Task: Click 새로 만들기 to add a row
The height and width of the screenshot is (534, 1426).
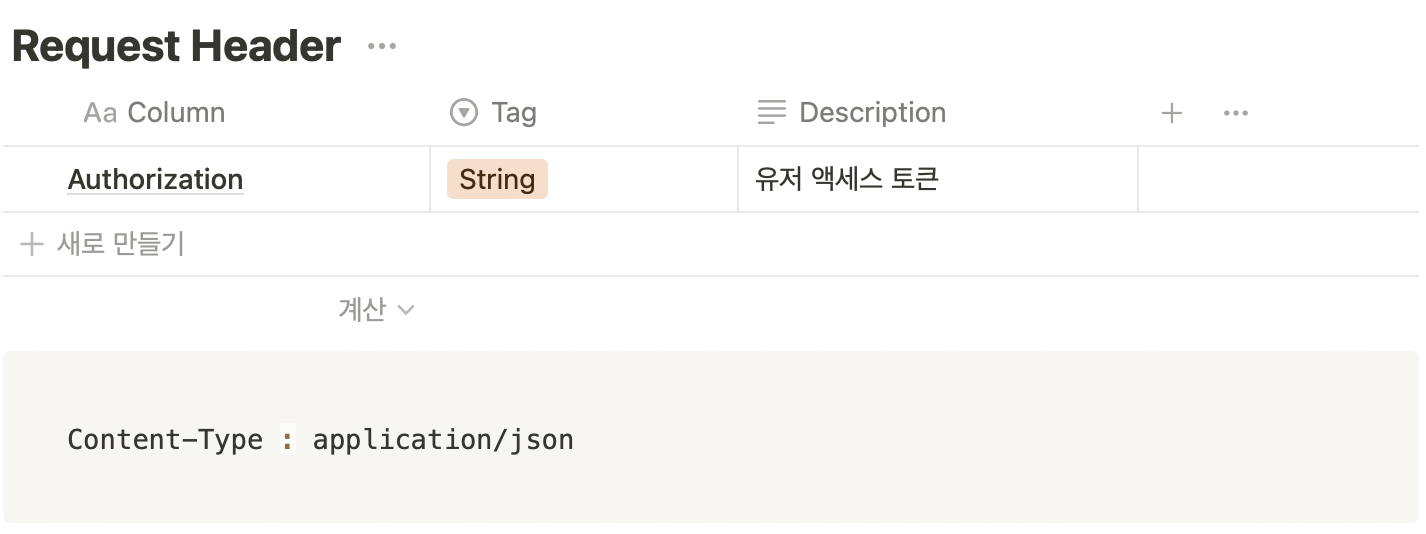Action: click(120, 244)
